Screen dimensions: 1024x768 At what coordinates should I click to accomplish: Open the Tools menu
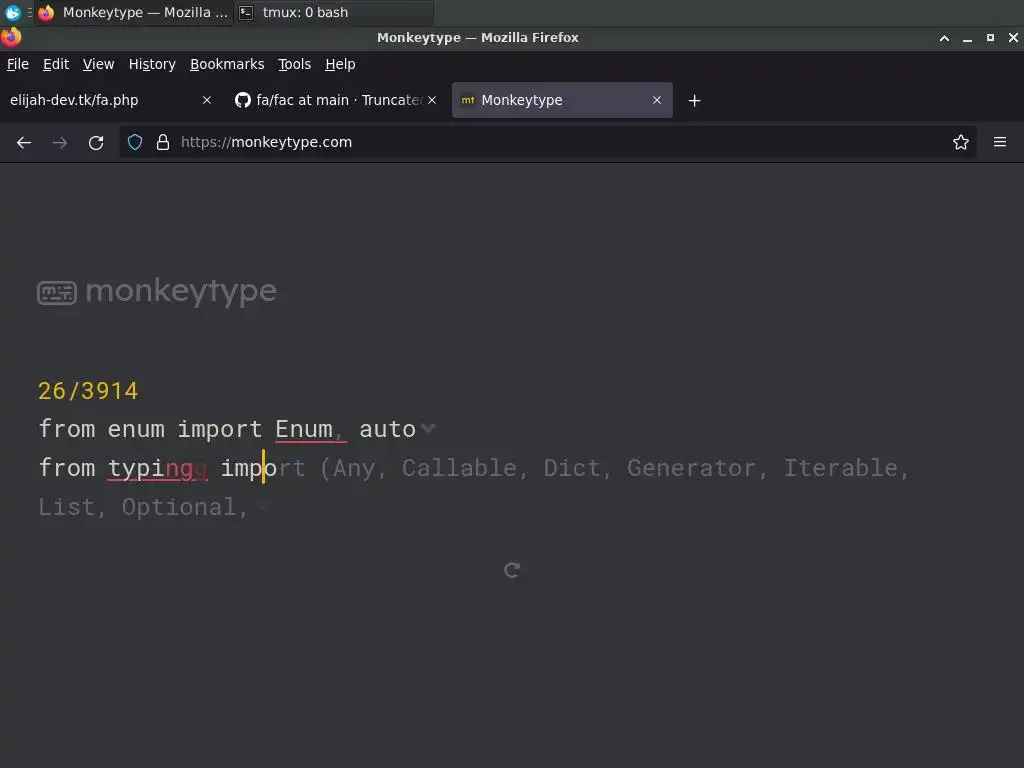(x=295, y=64)
